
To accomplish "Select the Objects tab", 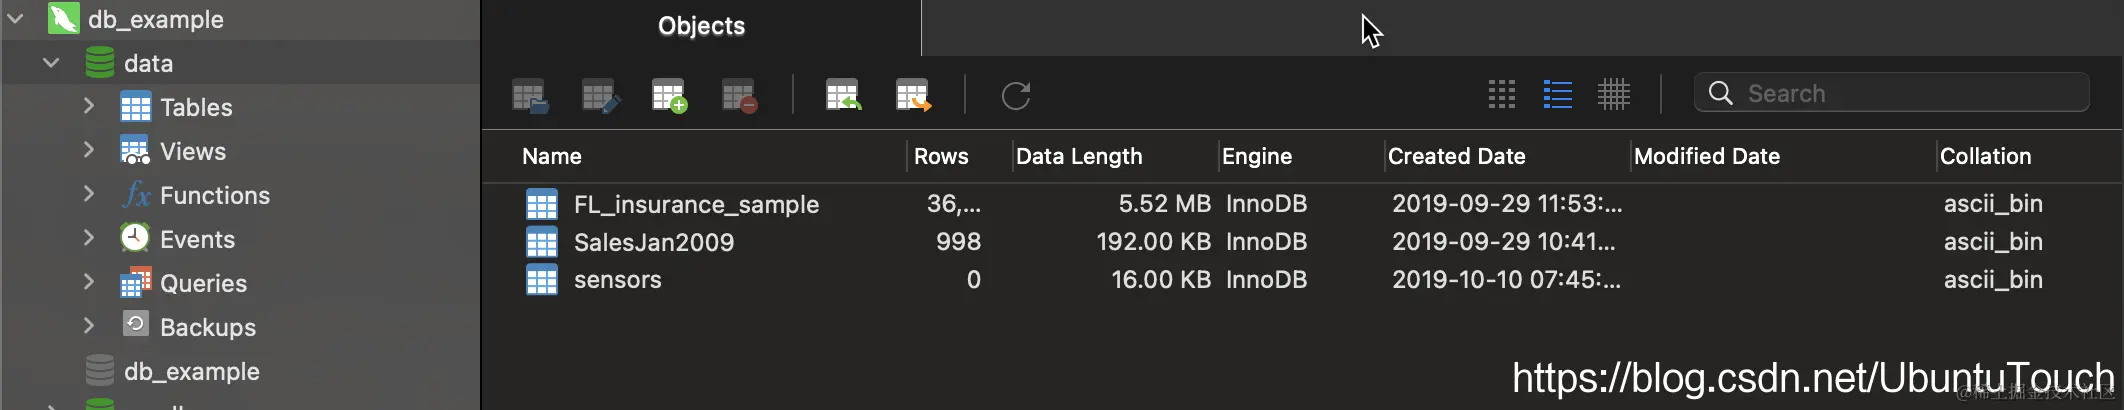I will [x=701, y=27].
